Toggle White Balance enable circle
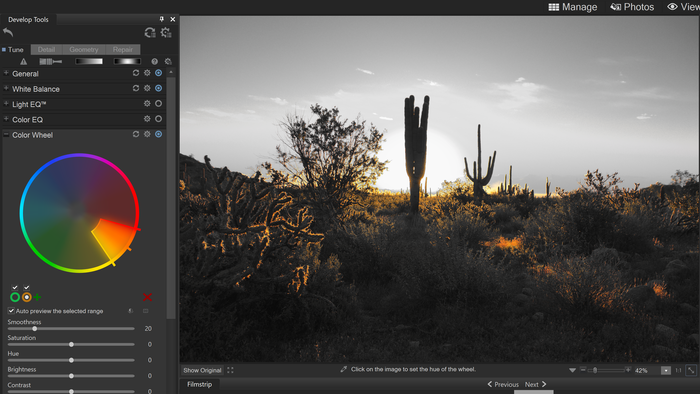700x394 pixels. point(158,88)
